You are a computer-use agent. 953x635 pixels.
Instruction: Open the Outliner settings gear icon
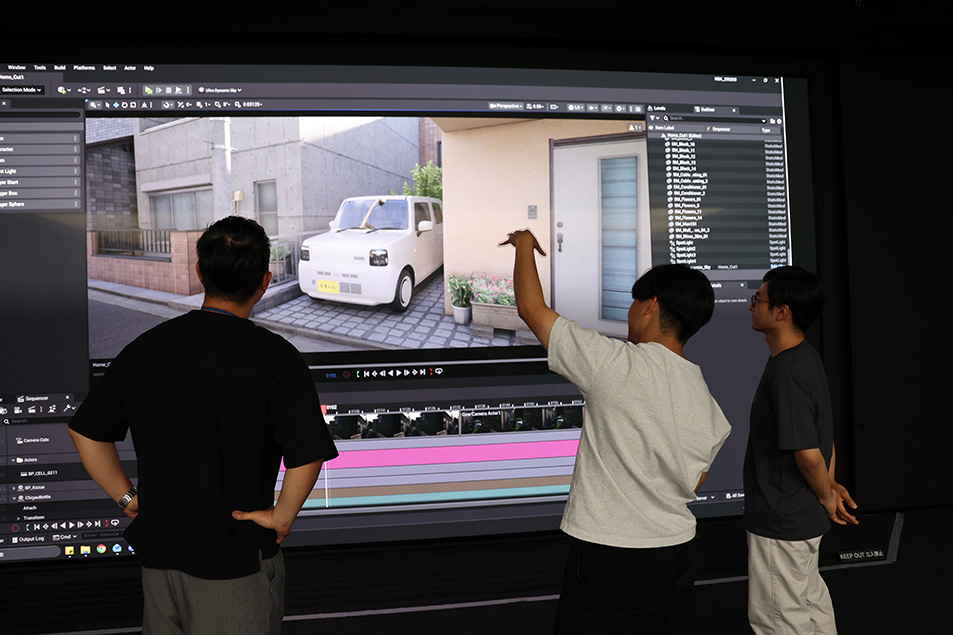pyautogui.click(x=779, y=121)
